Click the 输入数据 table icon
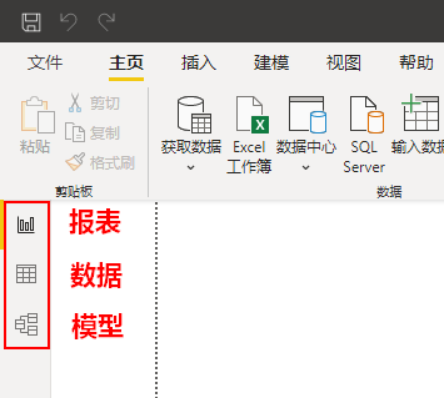Image resolution: width=444 pixels, height=400 pixels. (x=420, y=112)
